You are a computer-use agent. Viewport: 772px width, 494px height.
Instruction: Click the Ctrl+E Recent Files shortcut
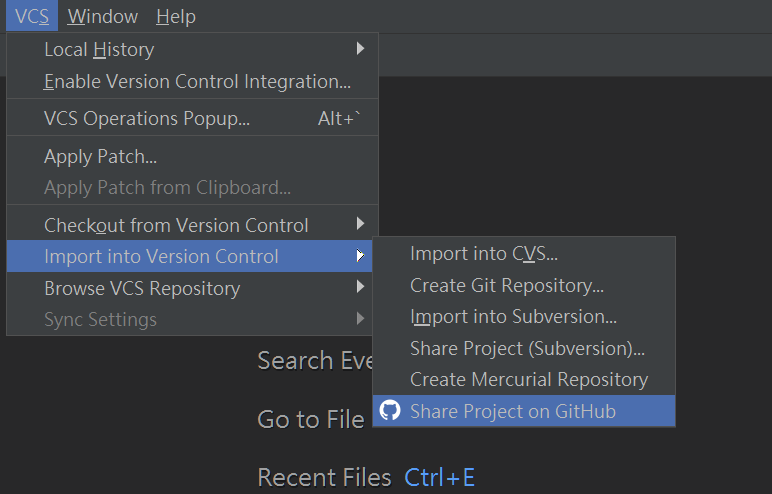[439, 478]
